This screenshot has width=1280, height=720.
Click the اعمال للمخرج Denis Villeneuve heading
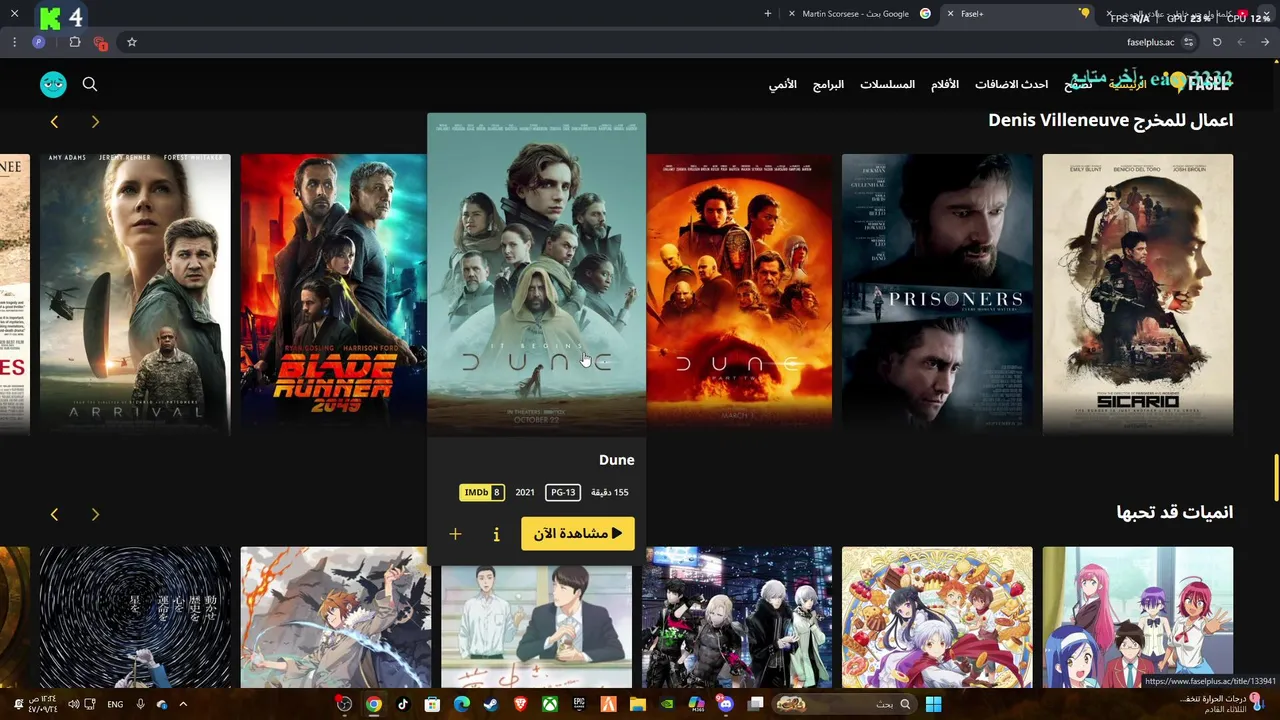1110,120
